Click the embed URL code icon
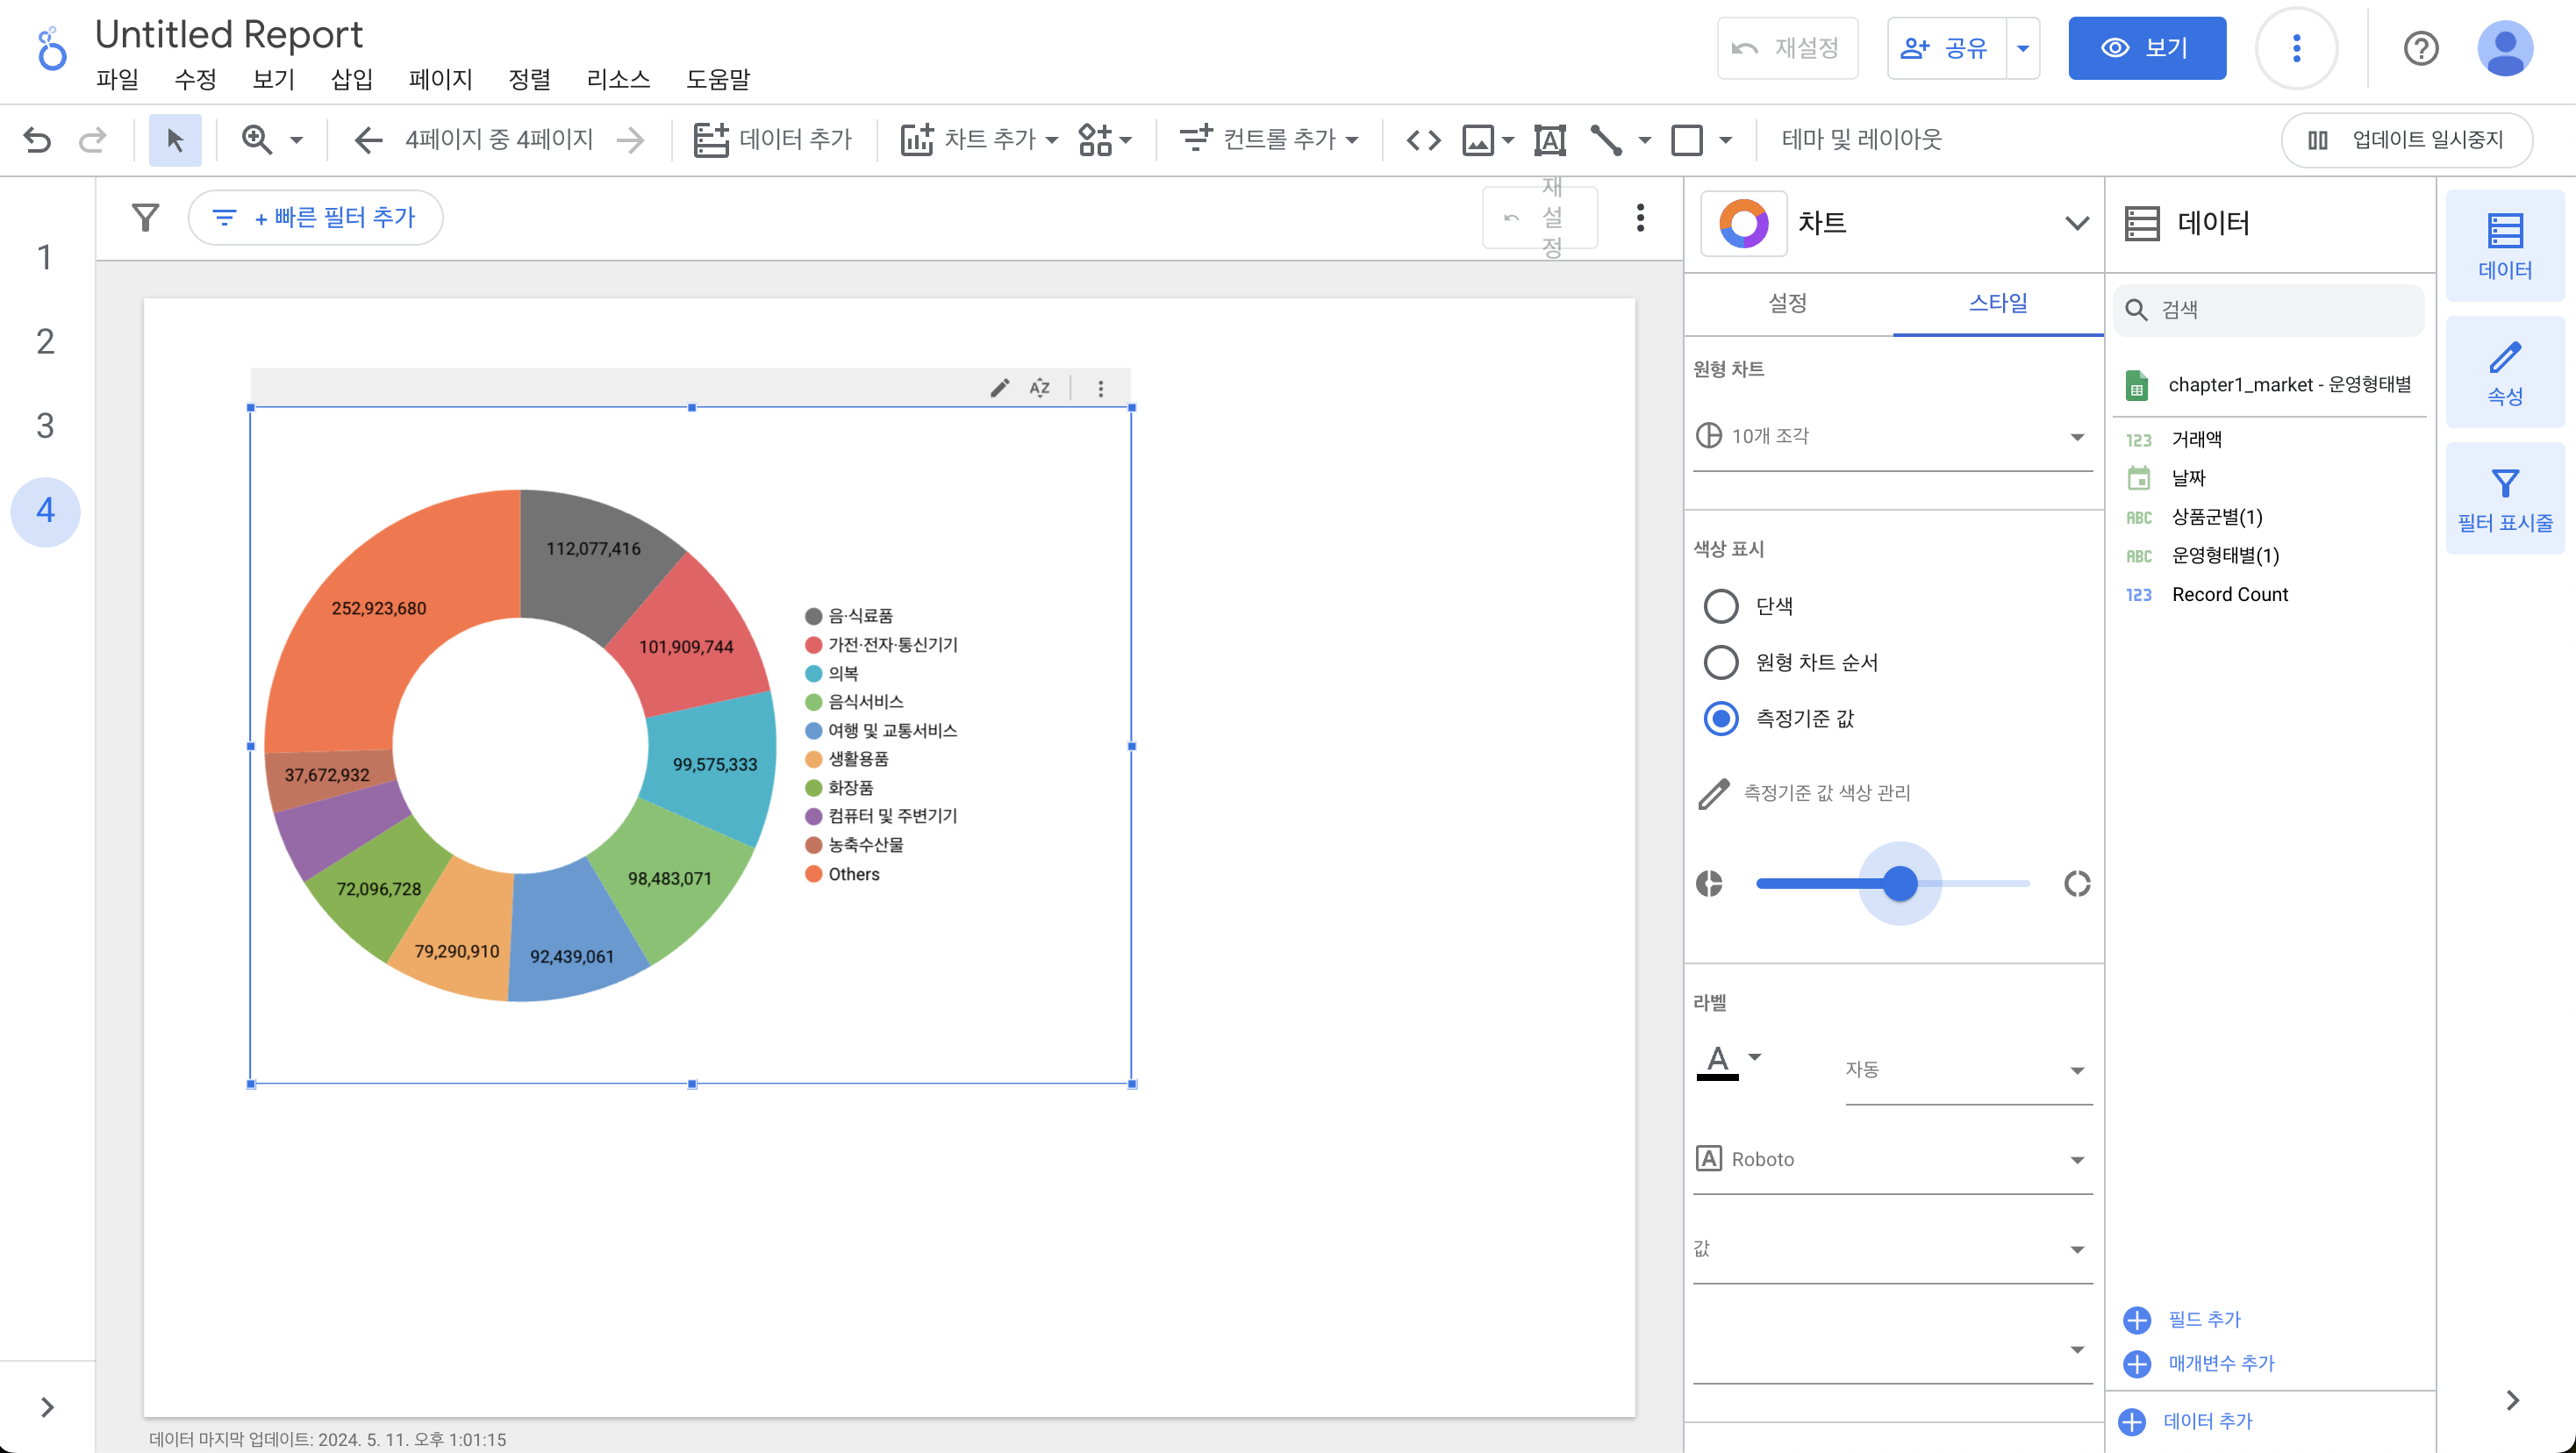This screenshot has height=1453, width=2576. (1423, 140)
